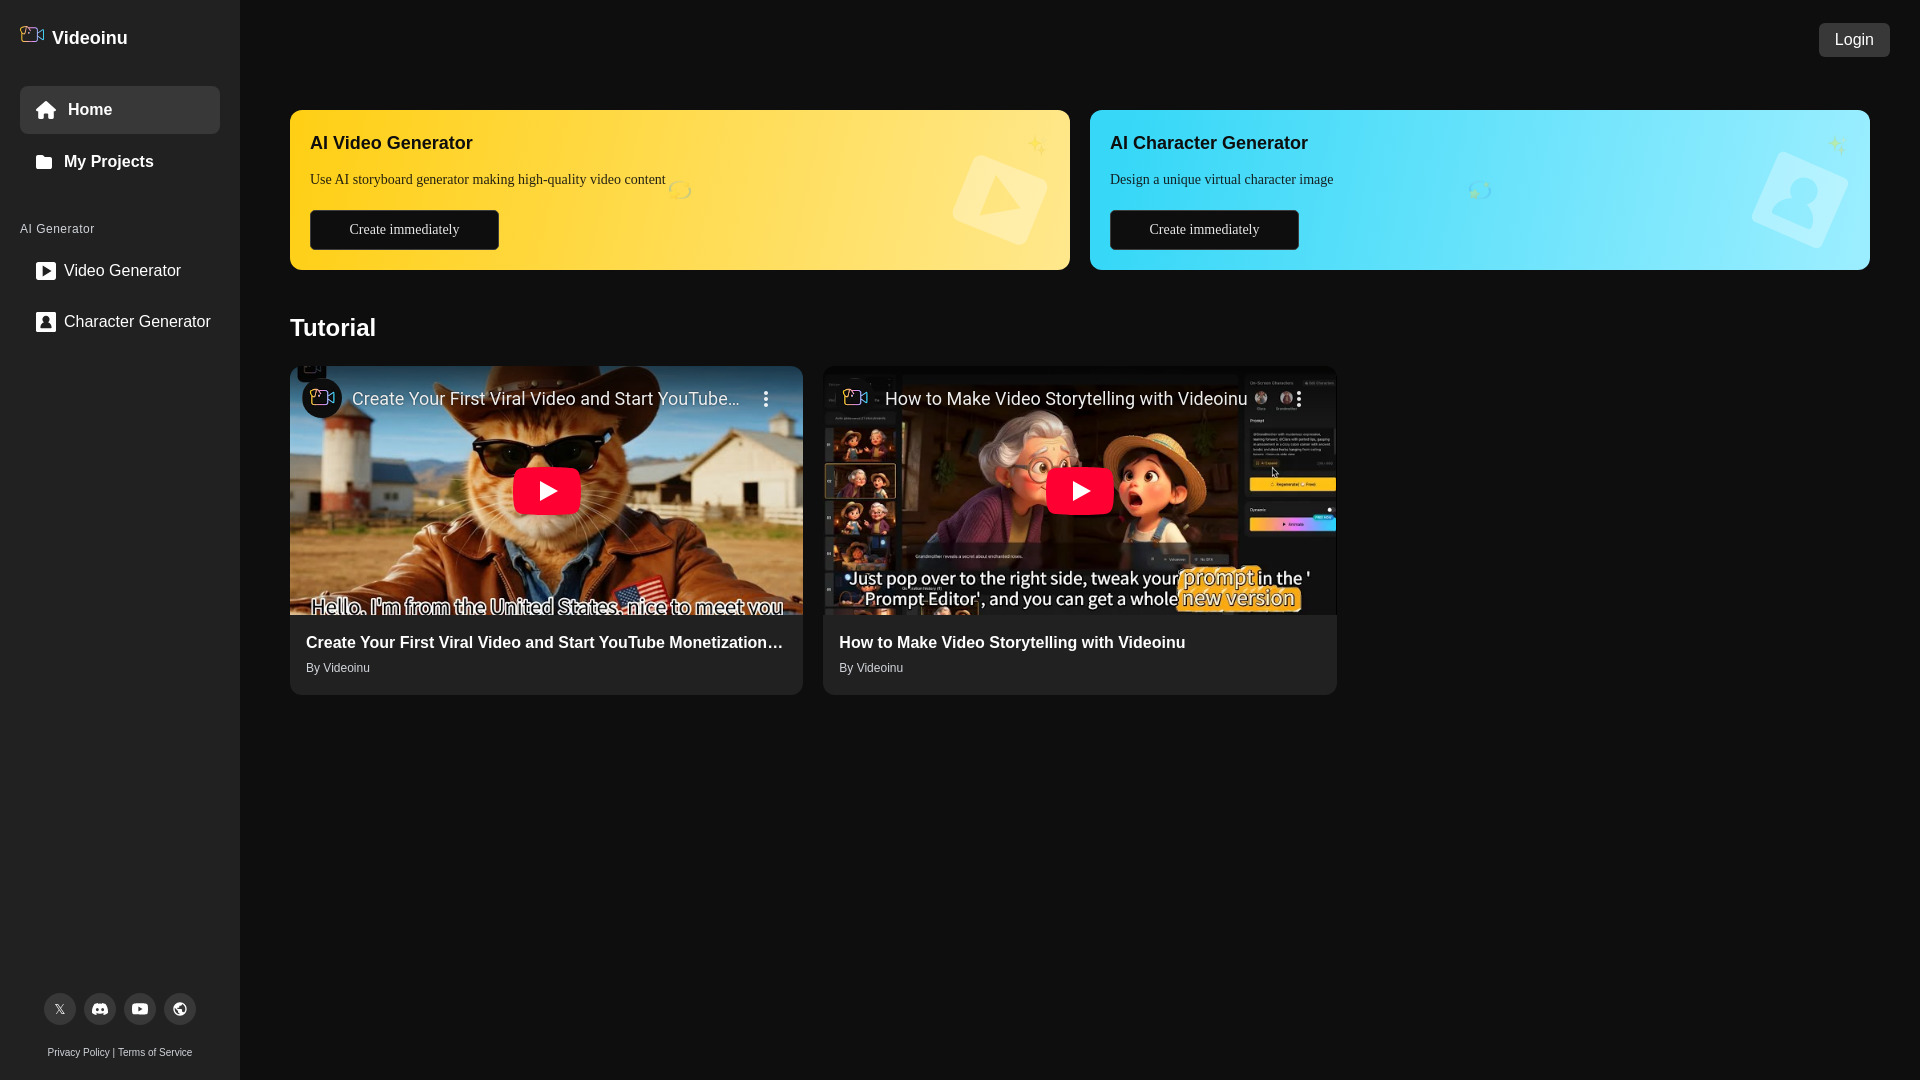Select the Character Generator sidebar icon
The height and width of the screenshot is (1080, 1920).
click(x=45, y=322)
